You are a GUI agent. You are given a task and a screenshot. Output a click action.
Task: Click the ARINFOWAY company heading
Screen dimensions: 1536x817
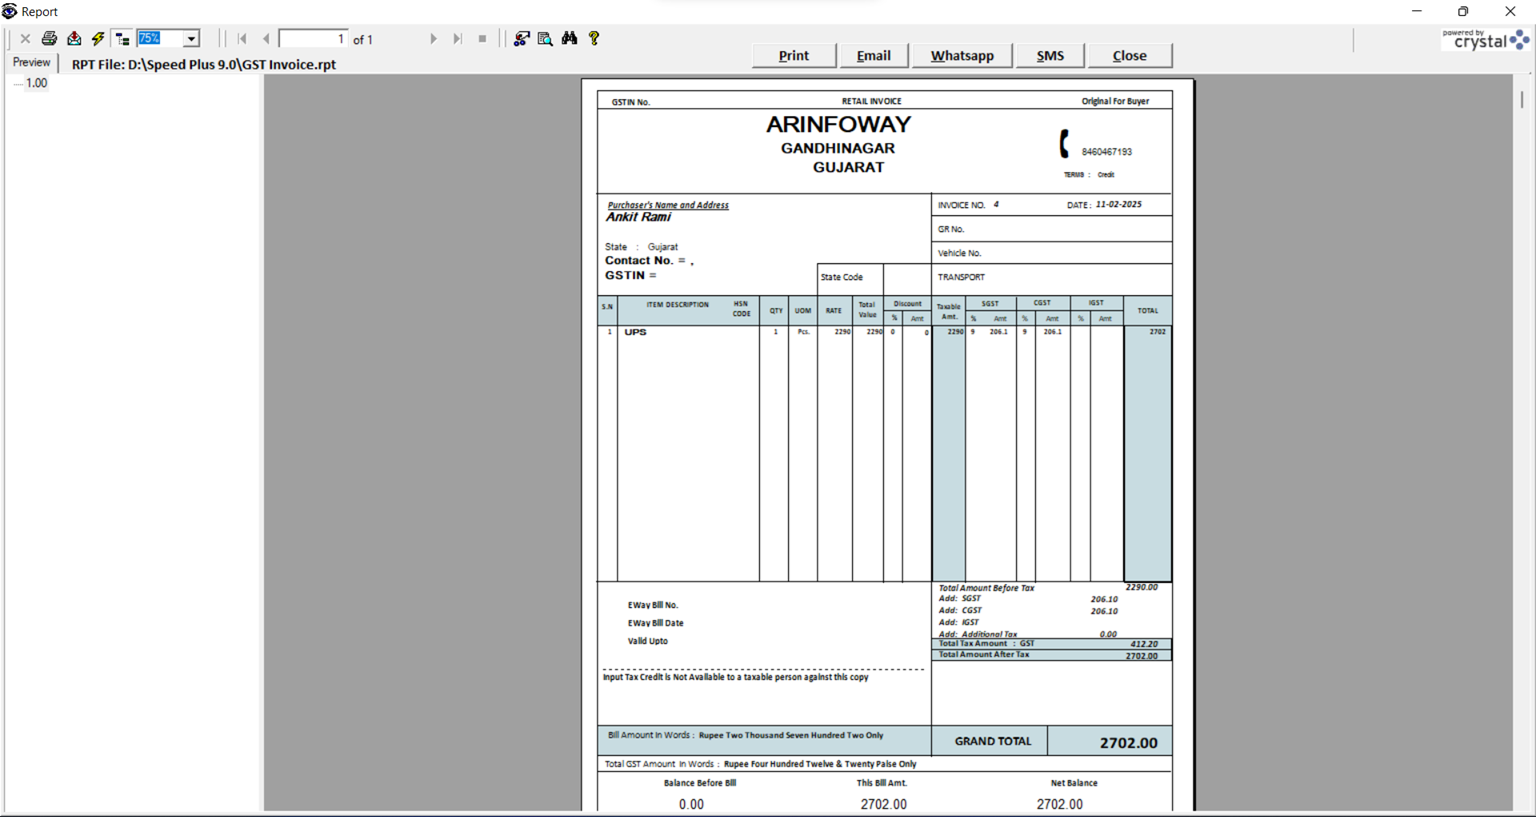(839, 125)
